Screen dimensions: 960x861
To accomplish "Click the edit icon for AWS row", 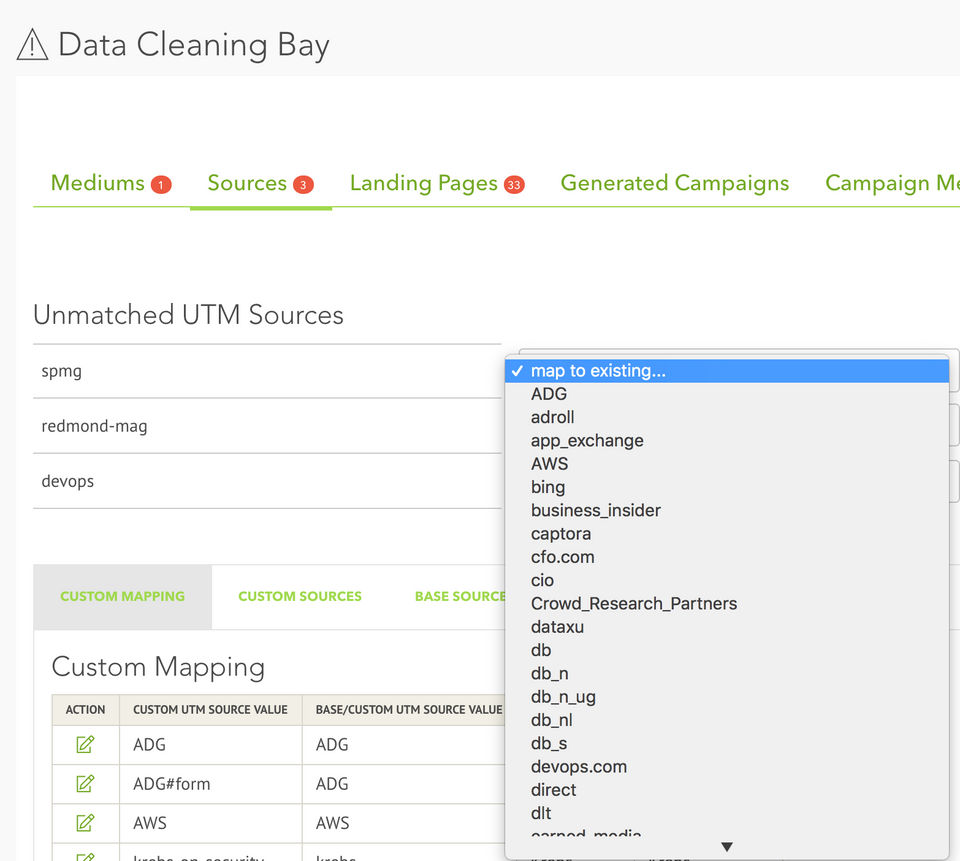I will 85,822.
